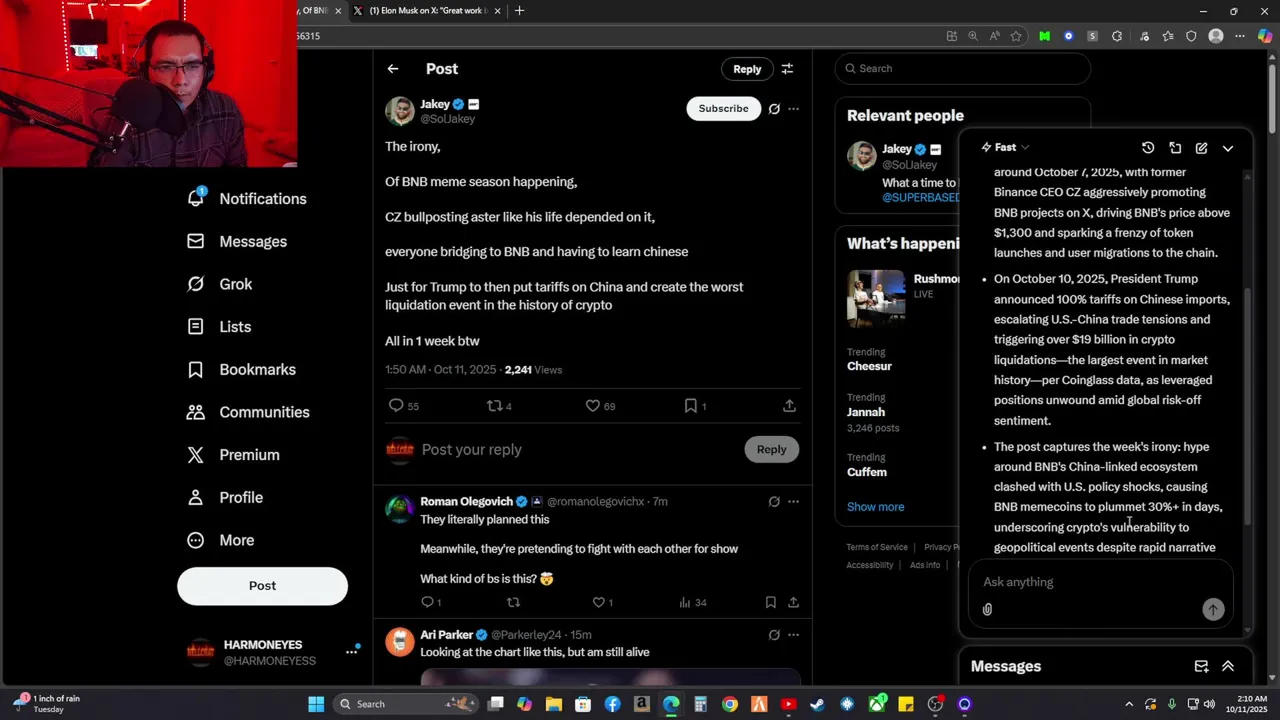Open more options menu on Jakey's post

[793, 108]
